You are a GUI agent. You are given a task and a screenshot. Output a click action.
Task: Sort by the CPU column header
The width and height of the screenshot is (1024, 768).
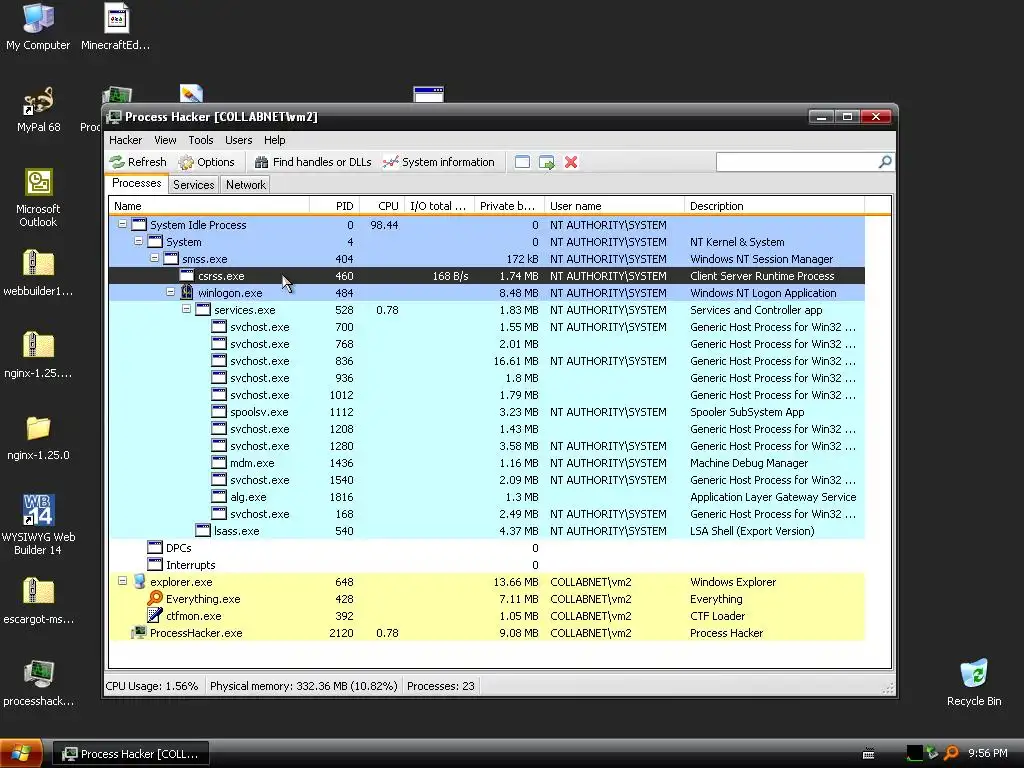pyautogui.click(x=383, y=206)
